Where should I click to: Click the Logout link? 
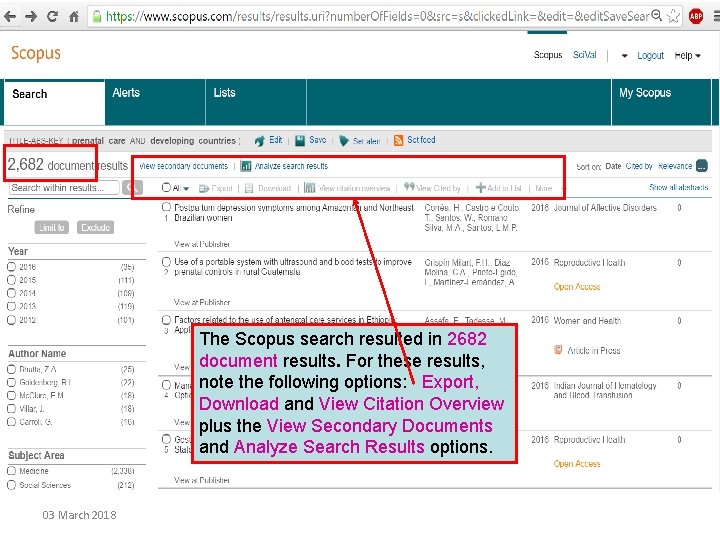pyautogui.click(x=650, y=56)
